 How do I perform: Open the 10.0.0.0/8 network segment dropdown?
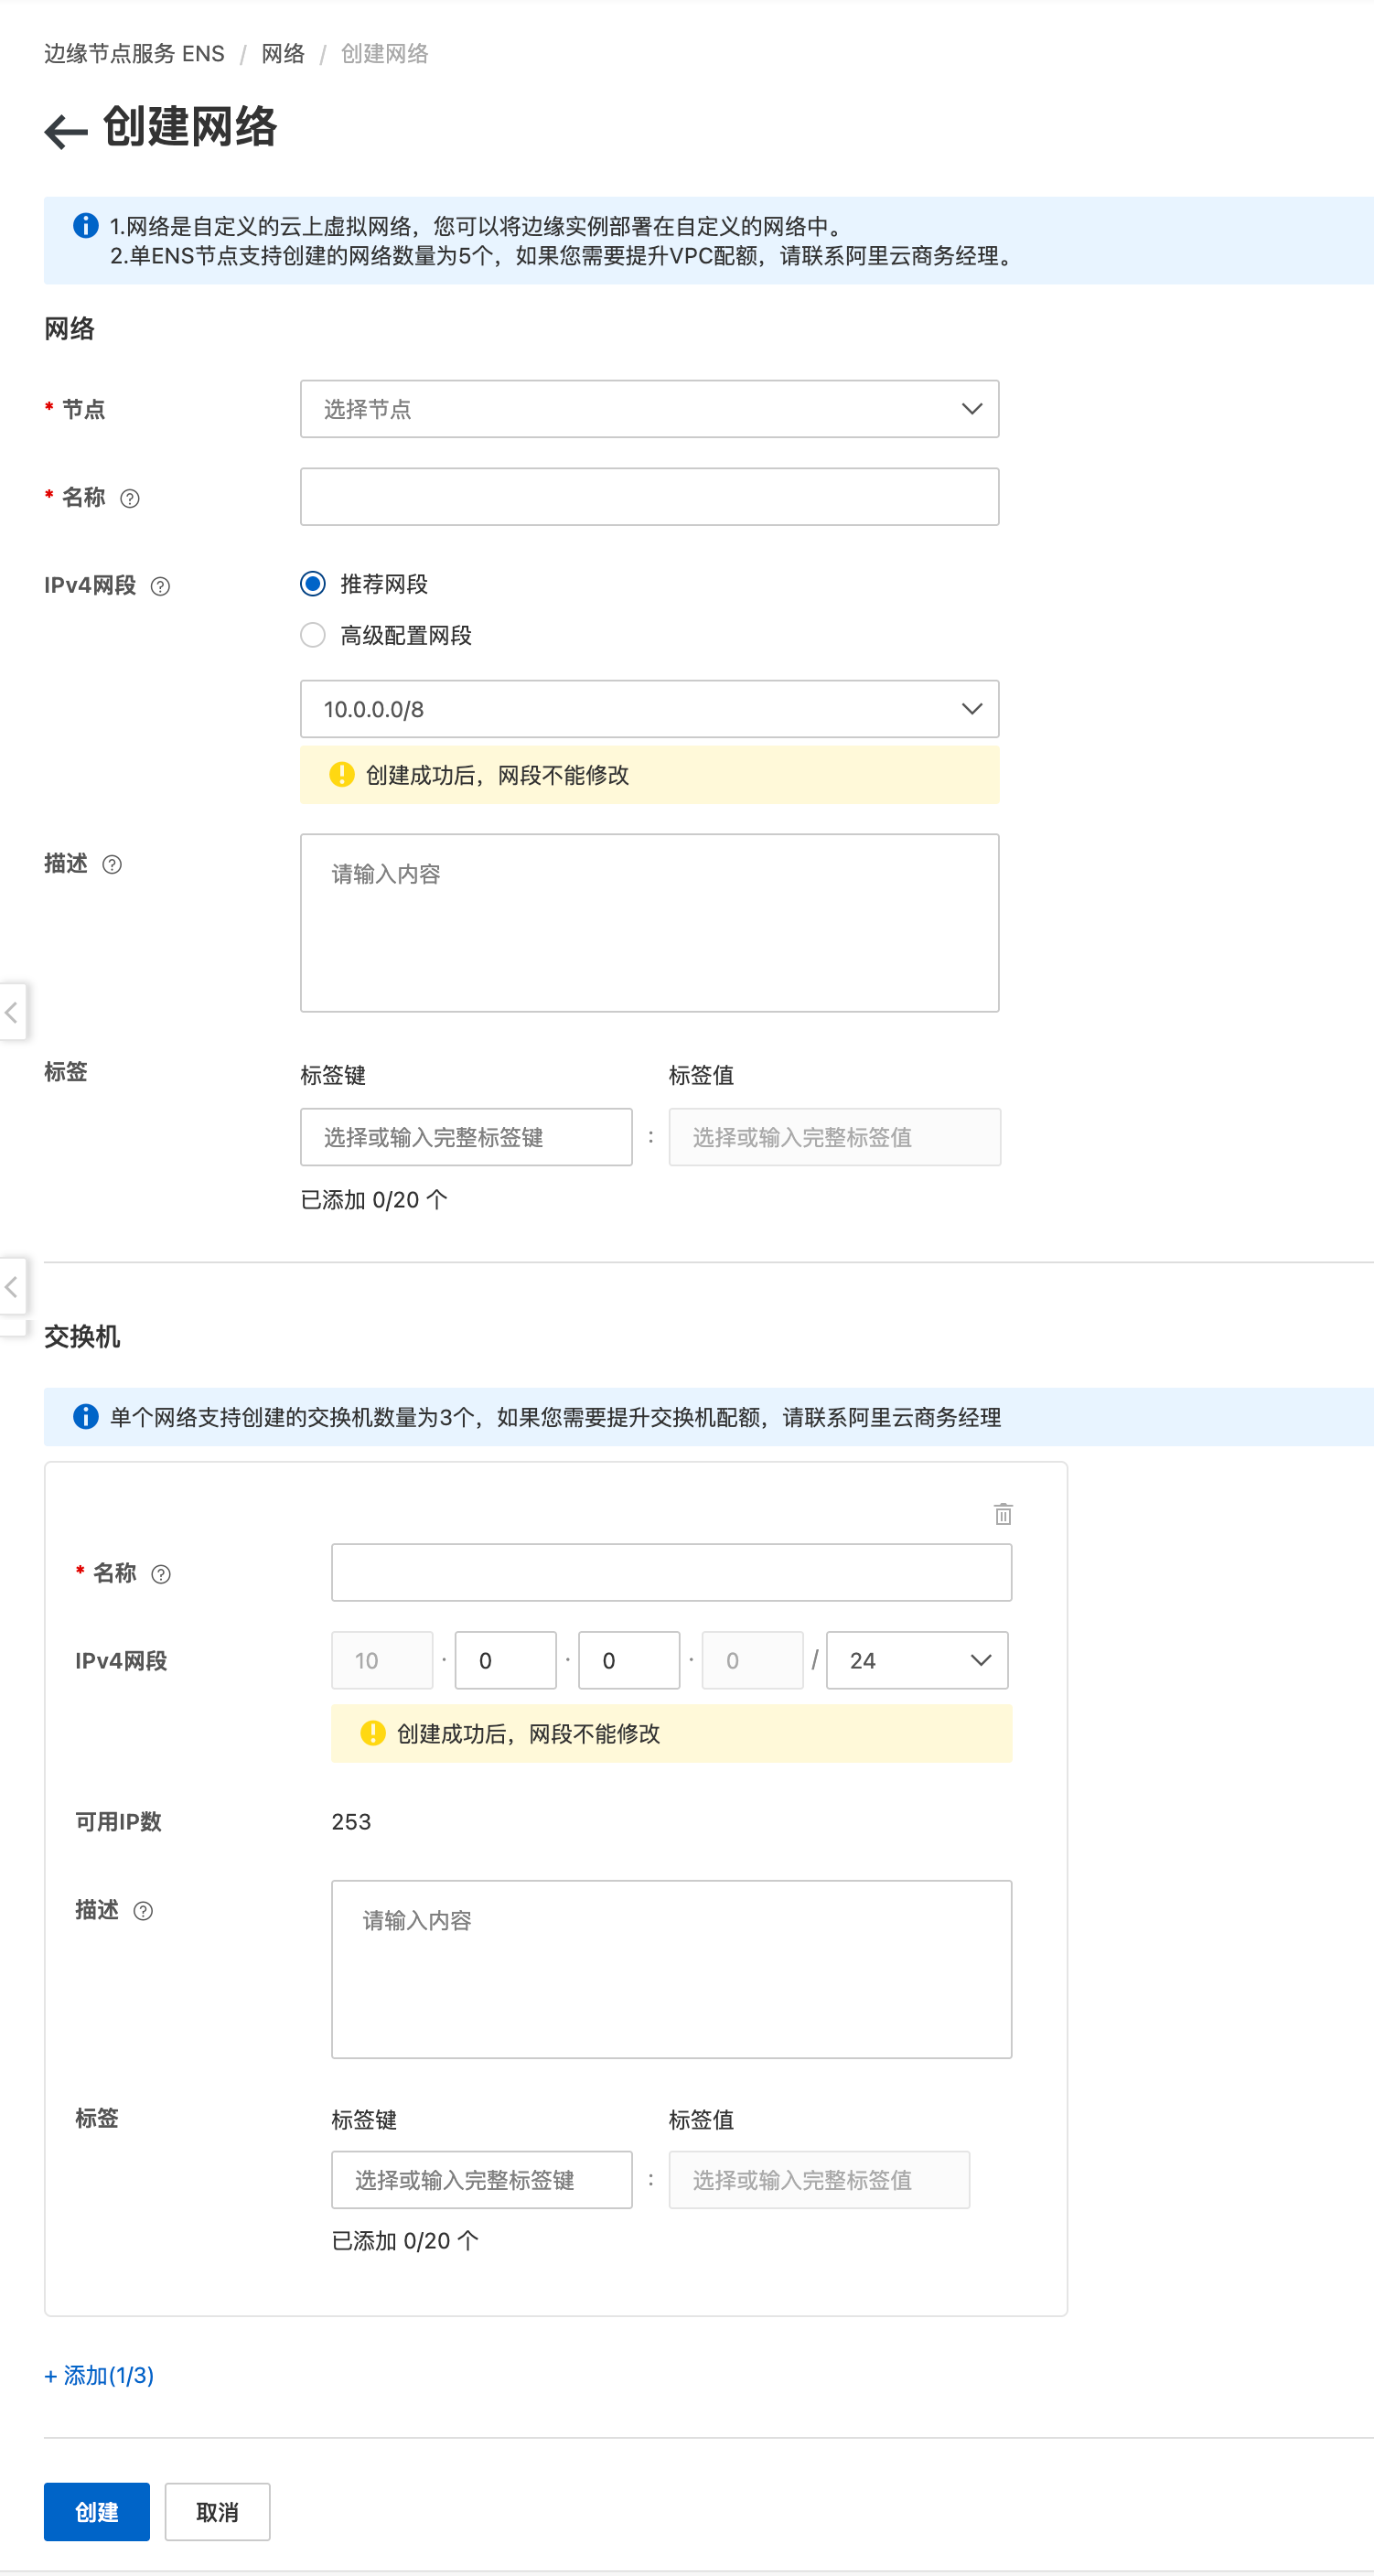(x=650, y=709)
